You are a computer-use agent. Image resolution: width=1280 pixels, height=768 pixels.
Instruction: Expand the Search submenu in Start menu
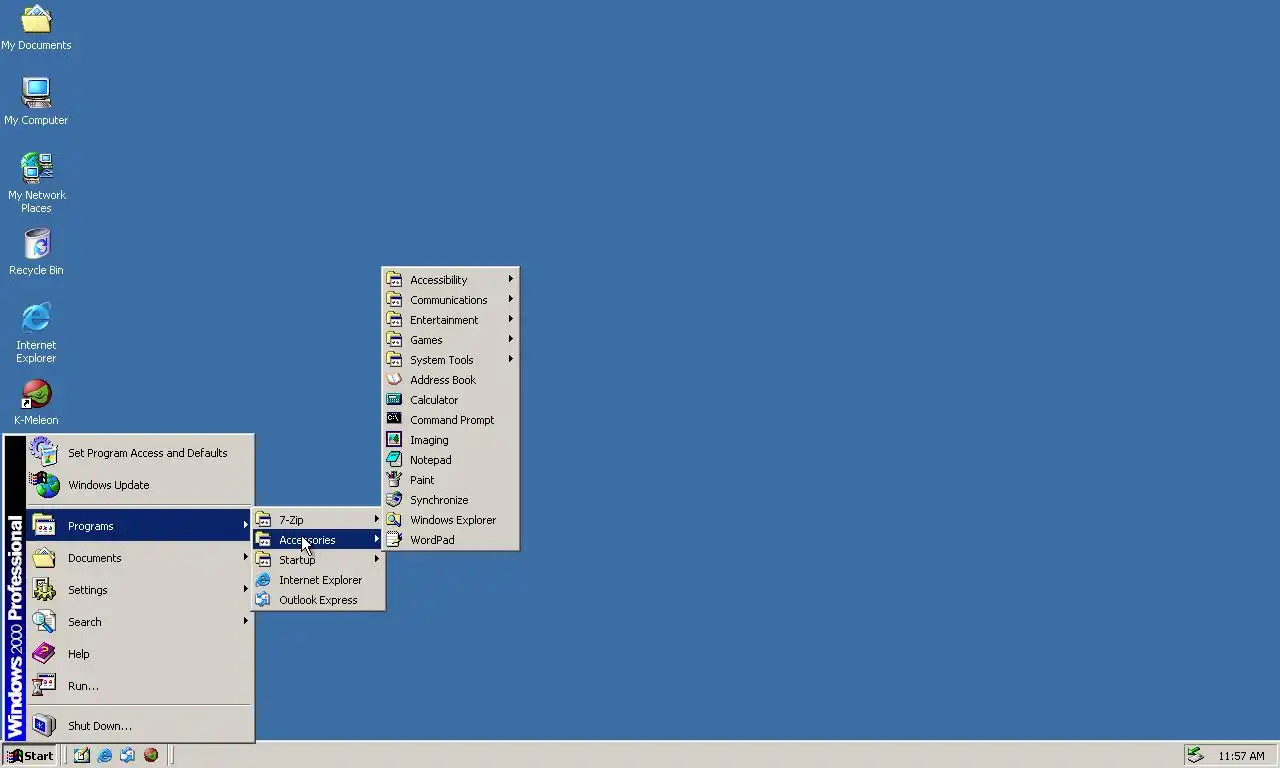(140, 622)
